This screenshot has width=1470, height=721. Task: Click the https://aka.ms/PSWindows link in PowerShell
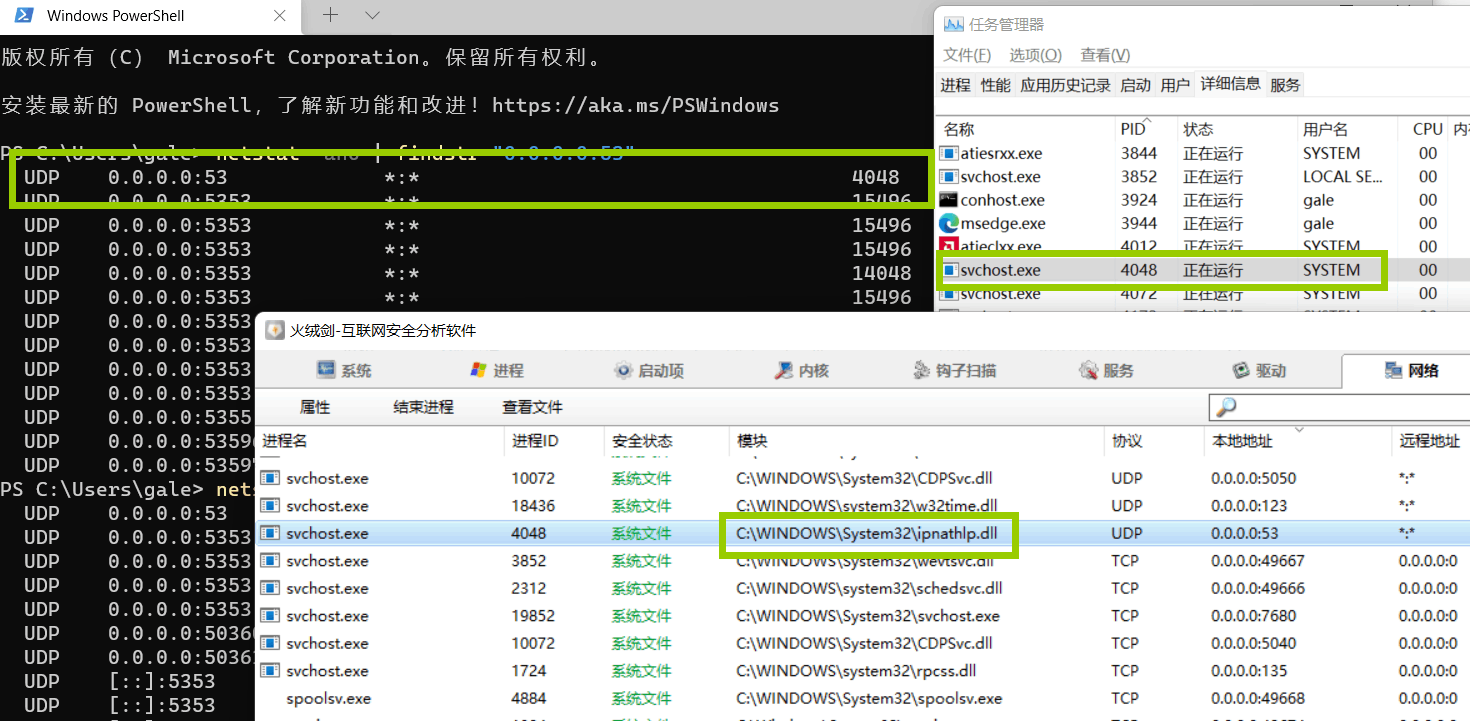click(635, 105)
